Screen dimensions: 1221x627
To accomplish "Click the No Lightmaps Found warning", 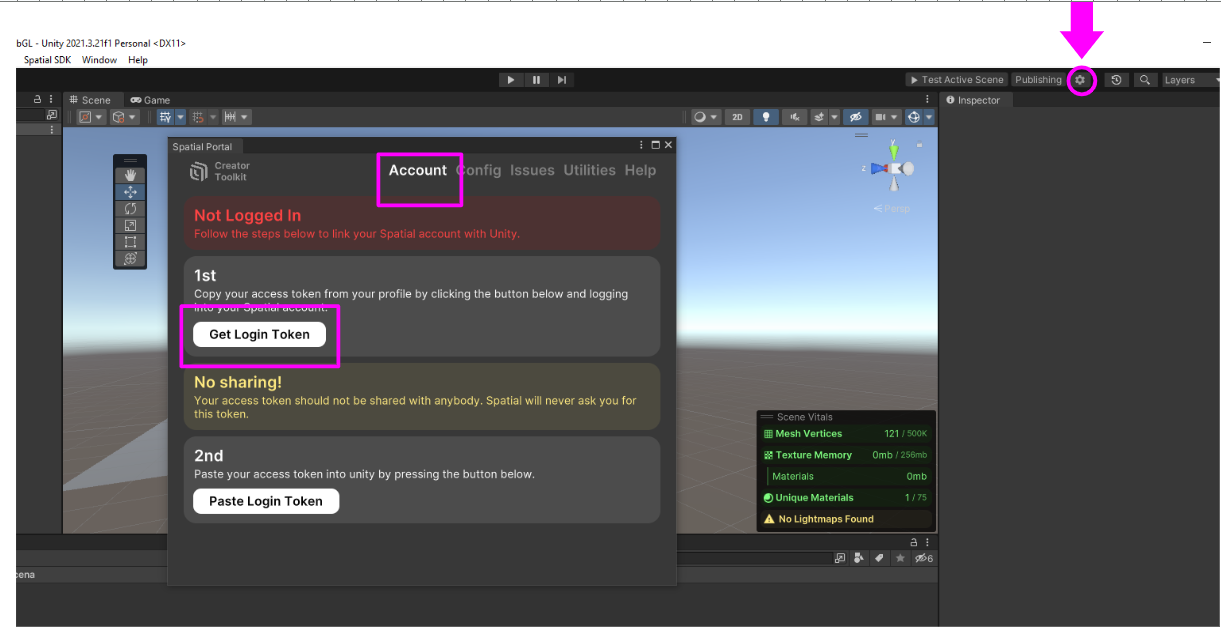I will pyautogui.click(x=846, y=519).
